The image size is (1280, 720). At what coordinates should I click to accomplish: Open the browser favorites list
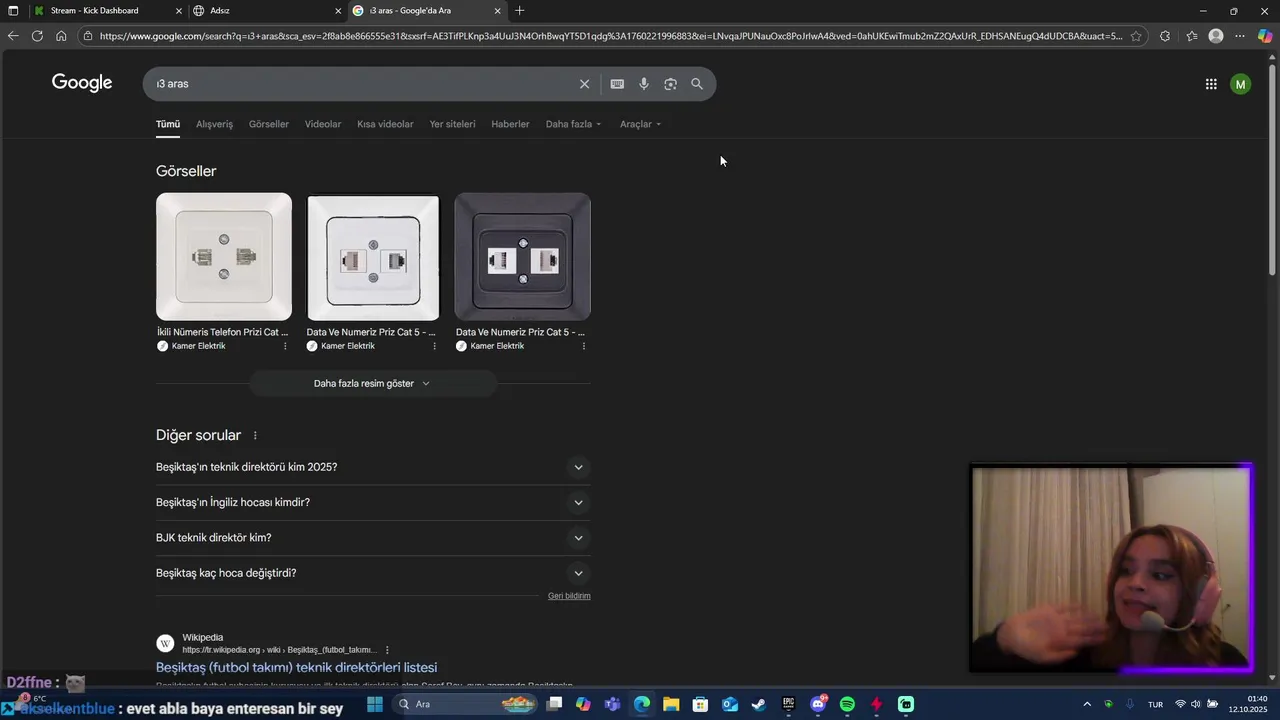tap(1192, 36)
